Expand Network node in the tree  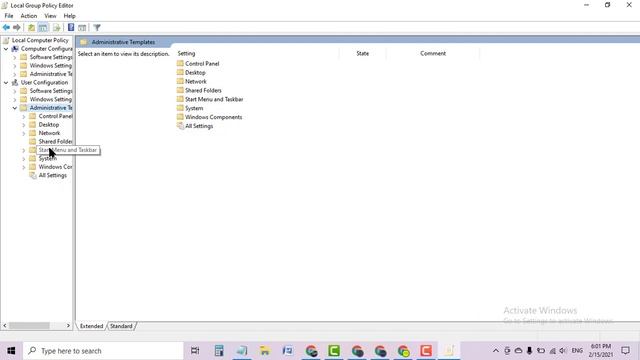(x=24, y=133)
